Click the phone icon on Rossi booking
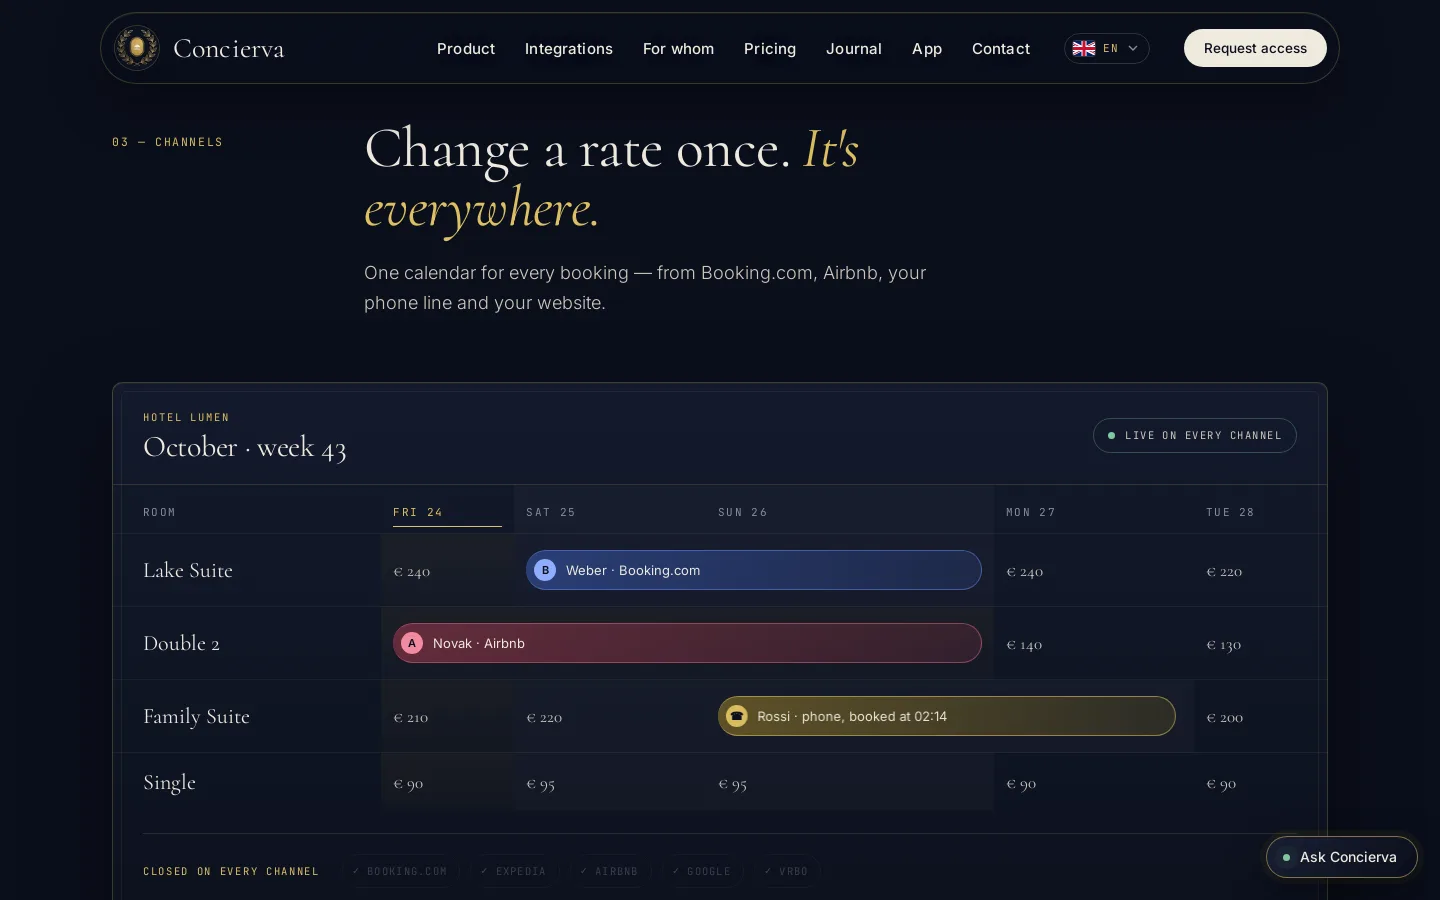Screen dimensions: 1440x900 pos(737,716)
